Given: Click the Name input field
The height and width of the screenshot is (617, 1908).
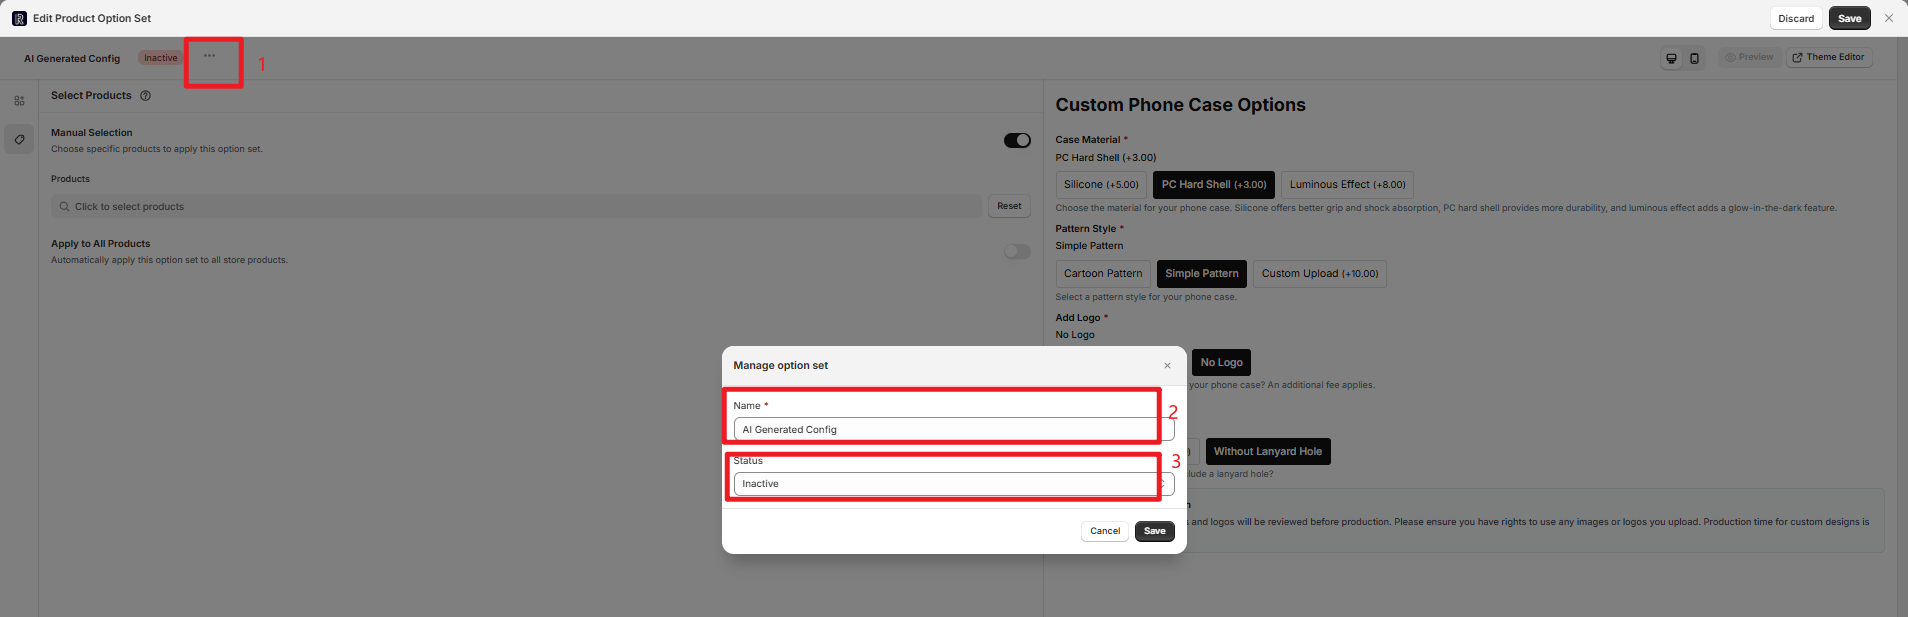Looking at the screenshot, I should point(952,430).
